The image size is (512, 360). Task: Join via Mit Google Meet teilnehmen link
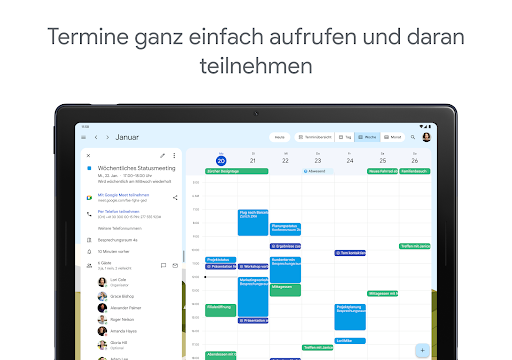(x=123, y=195)
